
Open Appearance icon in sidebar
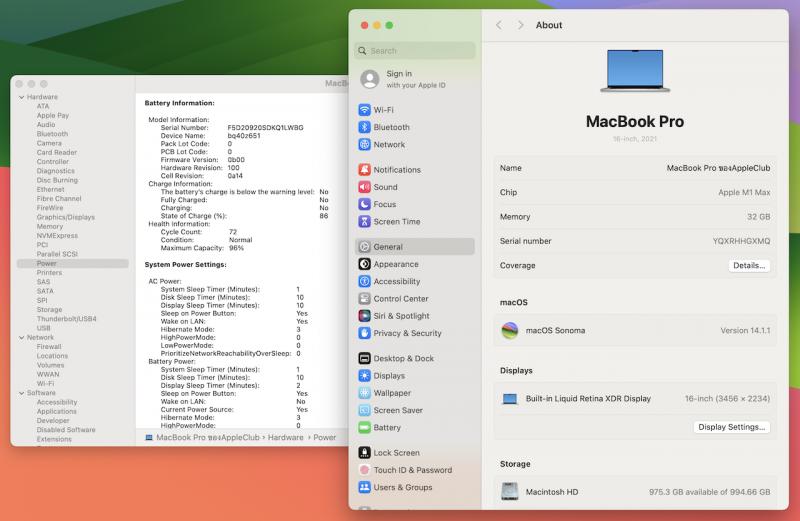pos(364,264)
